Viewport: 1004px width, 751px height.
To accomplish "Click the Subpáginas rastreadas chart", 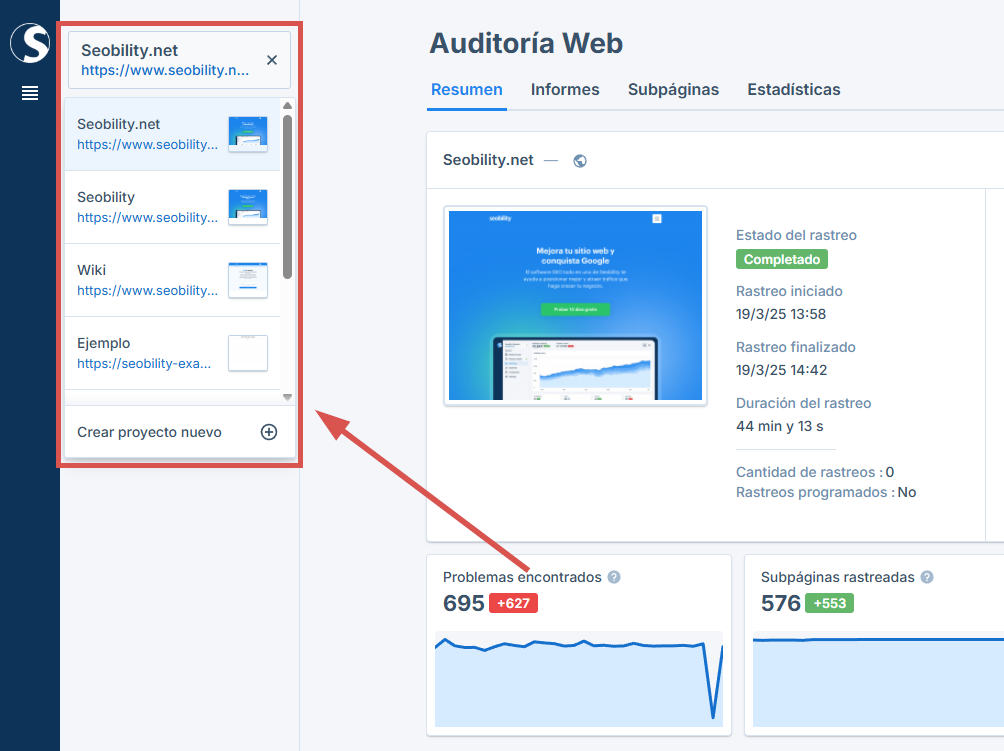I will pyautogui.click(x=878, y=679).
